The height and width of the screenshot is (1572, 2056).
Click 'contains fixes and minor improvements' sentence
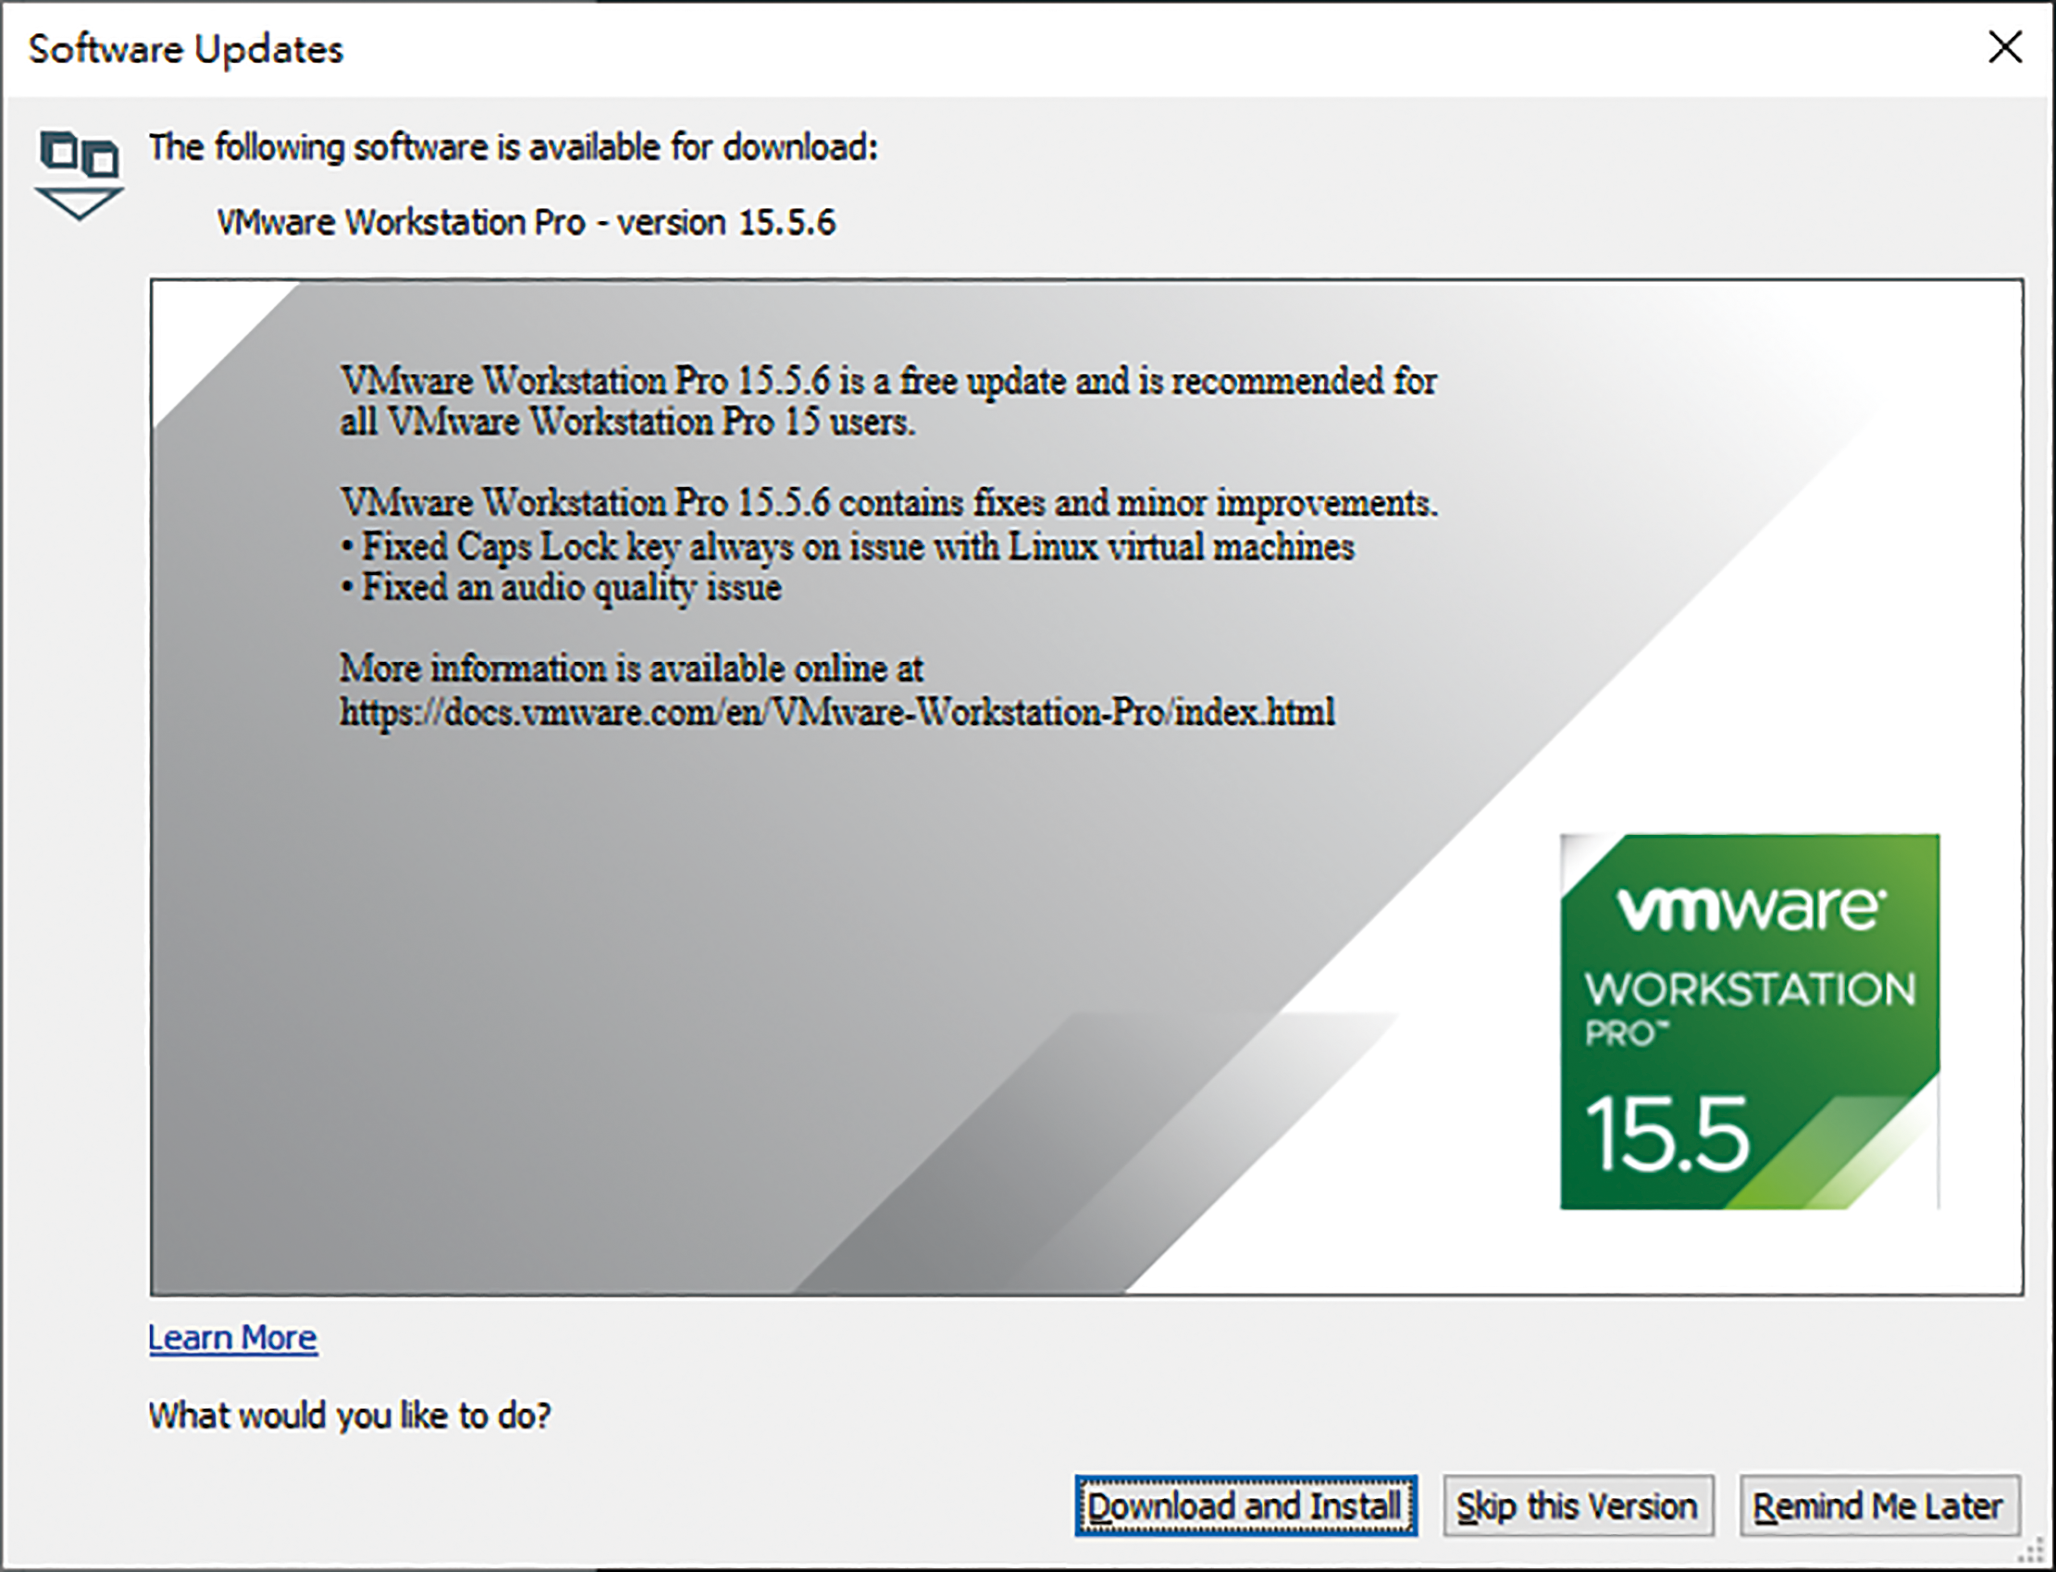[888, 503]
